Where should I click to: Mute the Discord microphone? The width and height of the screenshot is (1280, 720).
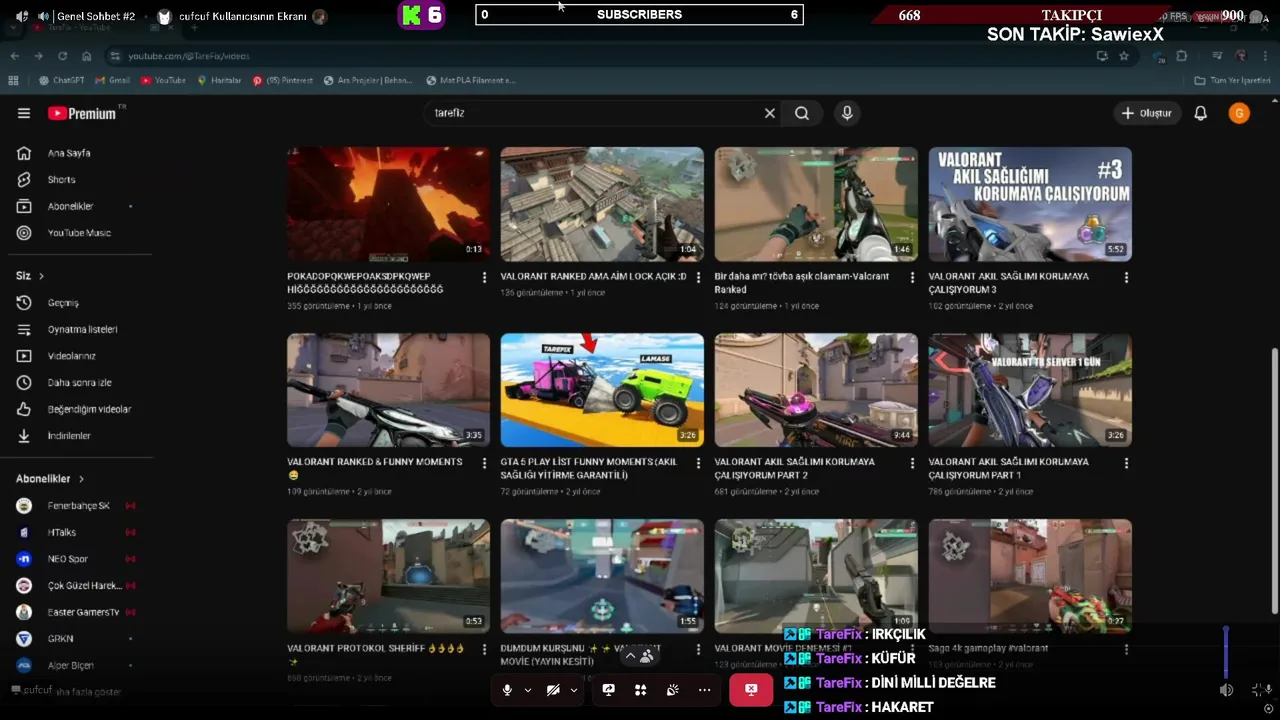click(507, 690)
